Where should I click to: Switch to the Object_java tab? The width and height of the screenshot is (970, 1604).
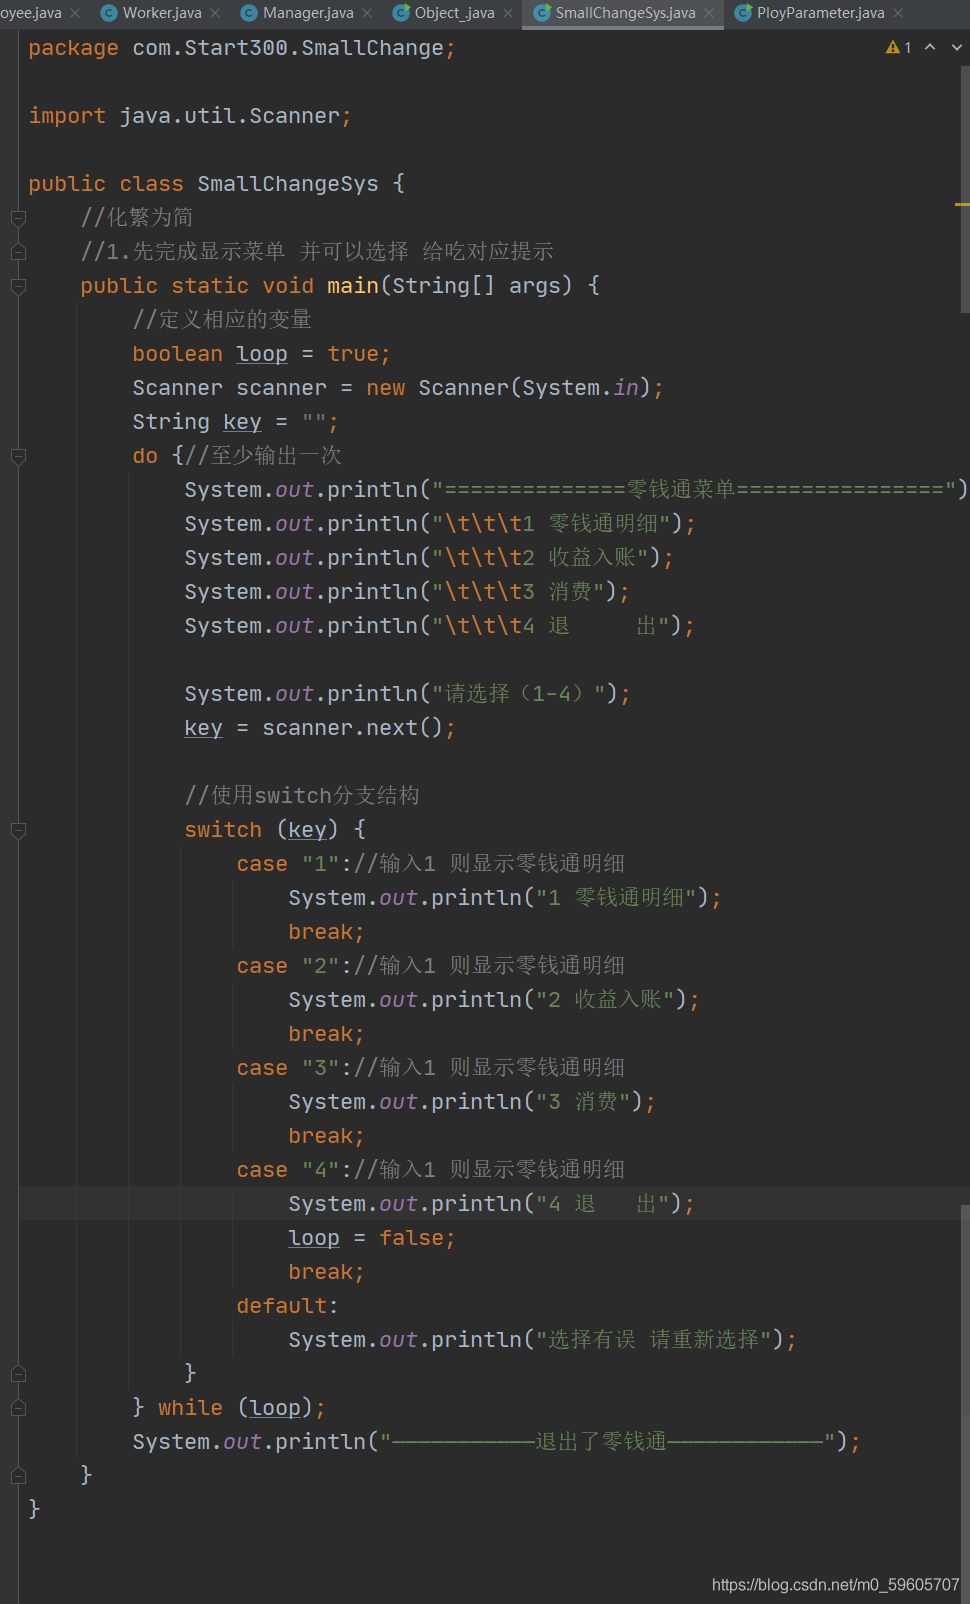pos(454,13)
